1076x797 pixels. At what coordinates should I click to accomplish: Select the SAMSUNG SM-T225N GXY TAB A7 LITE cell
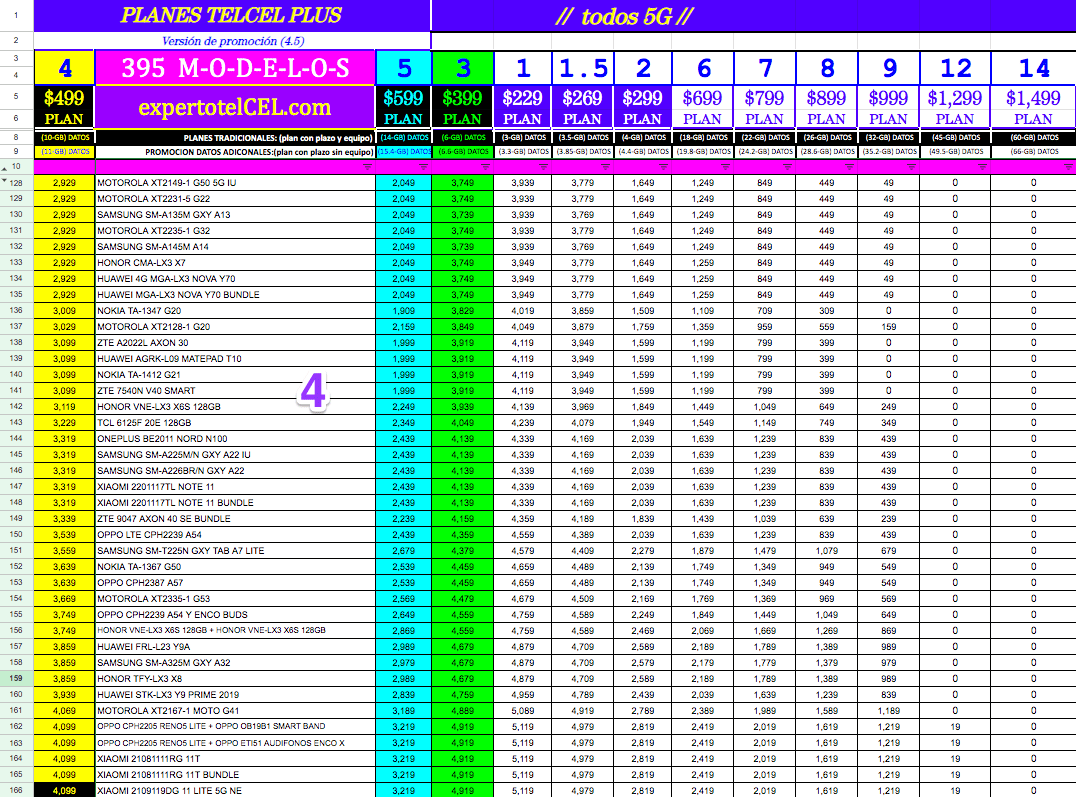click(235, 551)
